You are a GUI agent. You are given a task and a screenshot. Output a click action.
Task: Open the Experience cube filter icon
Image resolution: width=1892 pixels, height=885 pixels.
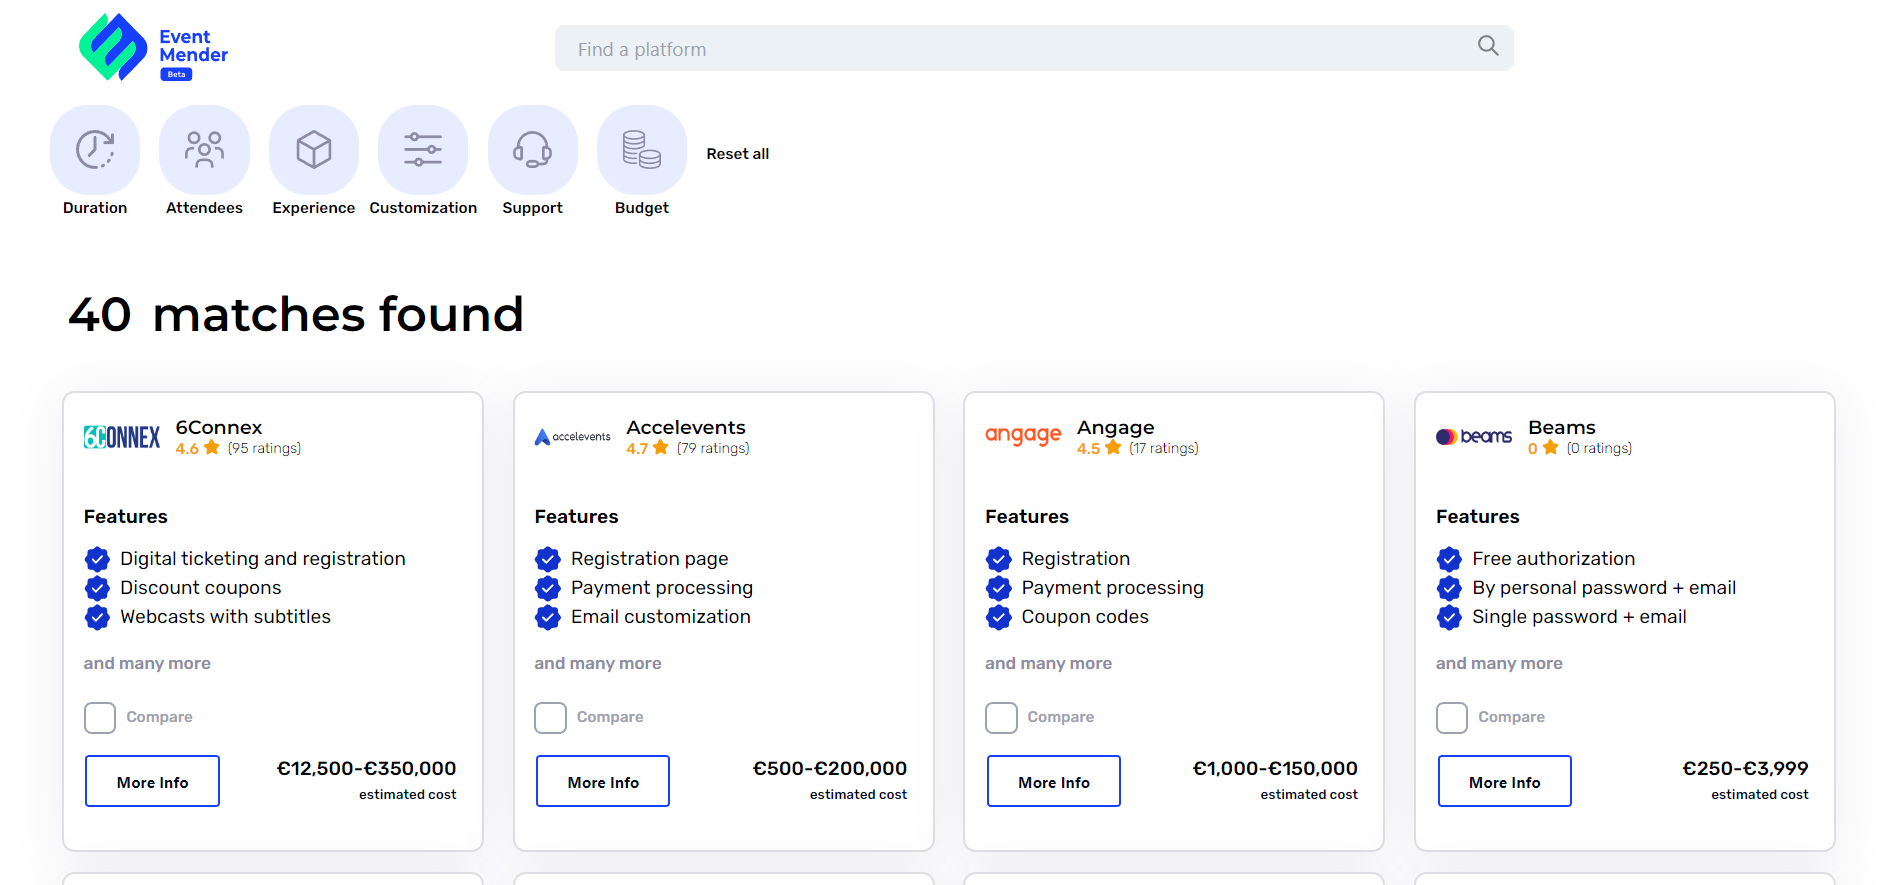314,150
